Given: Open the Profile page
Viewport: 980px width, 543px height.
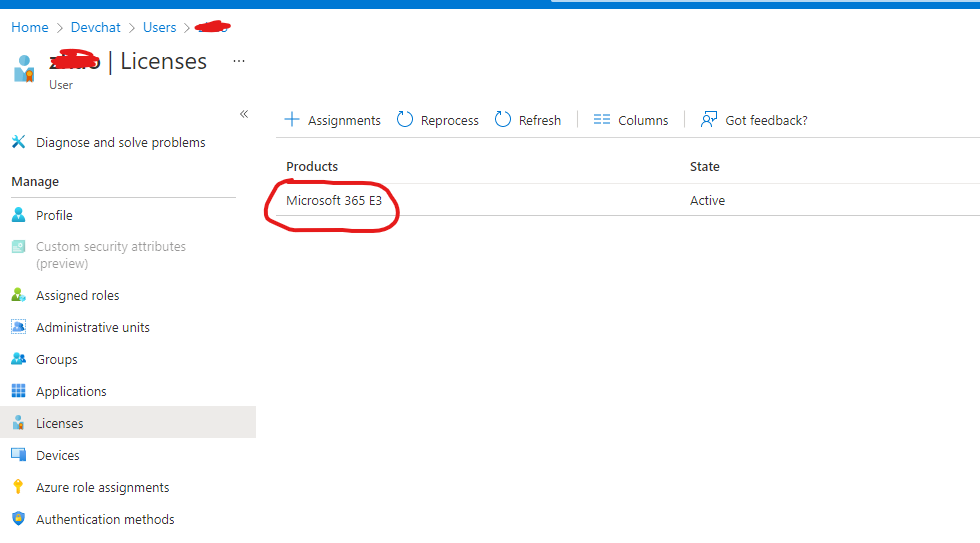Looking at the screenshot, I should pyautogui.click(x=54, y=216).
